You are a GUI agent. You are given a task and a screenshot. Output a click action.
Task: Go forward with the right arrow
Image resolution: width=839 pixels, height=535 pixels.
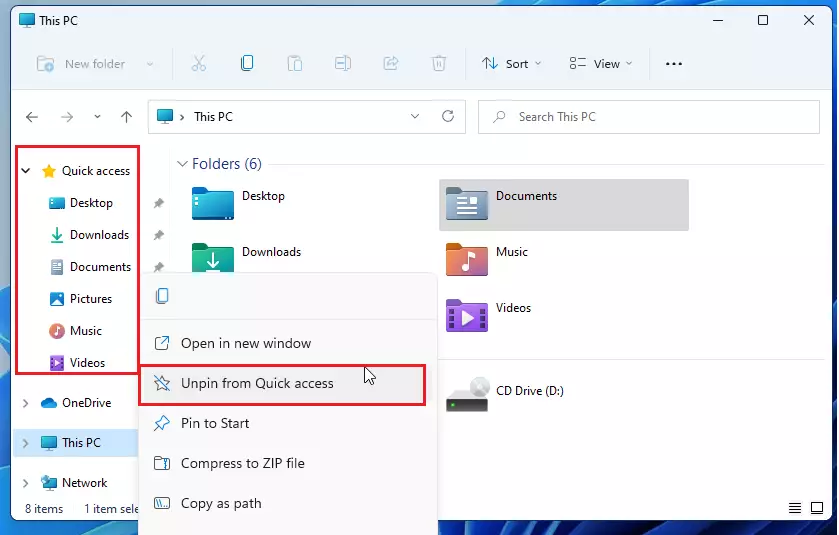[67, 117]
